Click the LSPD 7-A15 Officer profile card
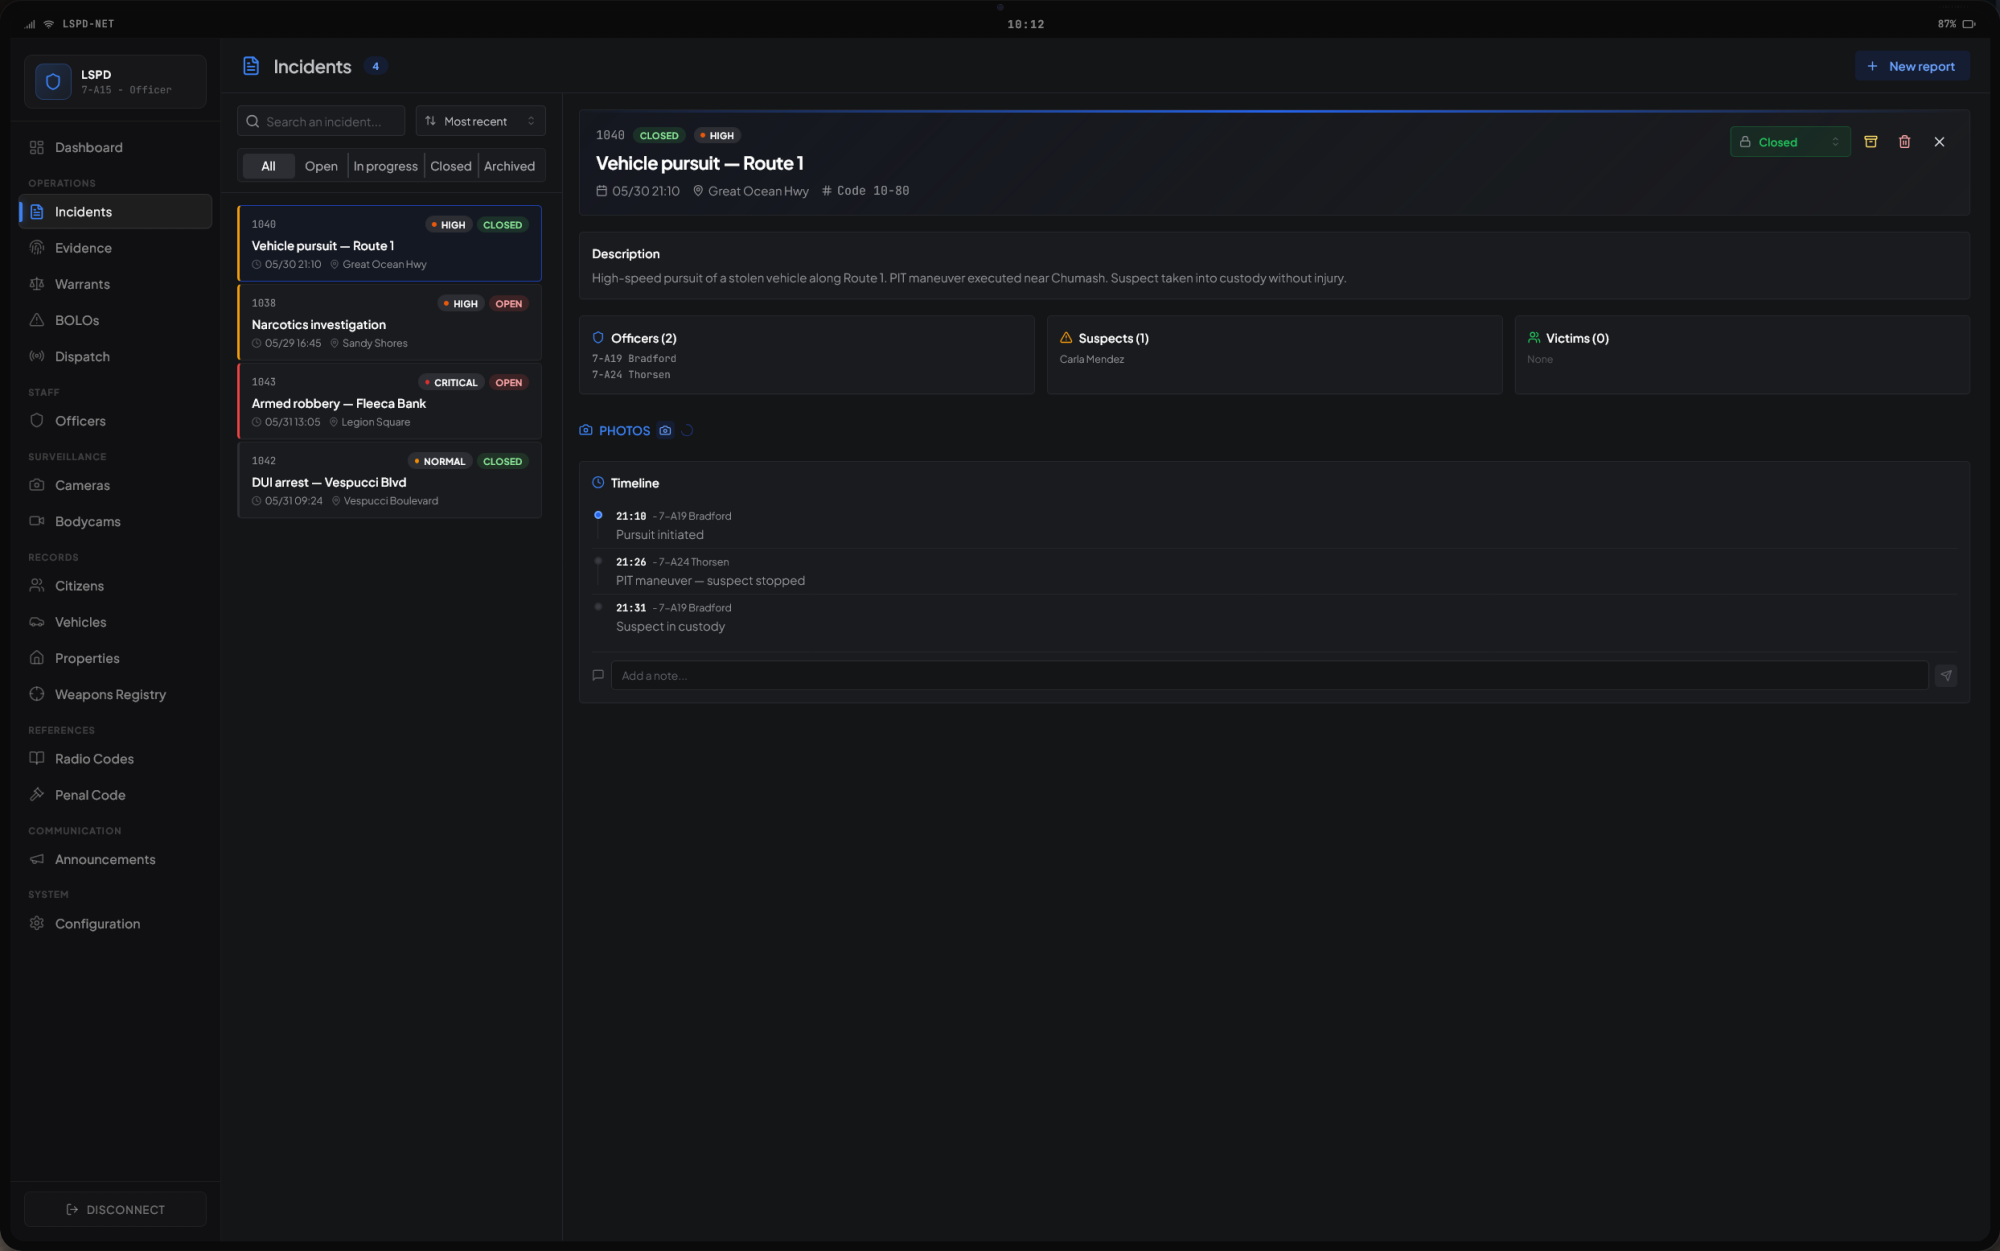2000x1251 pixels. coord(115,82)
